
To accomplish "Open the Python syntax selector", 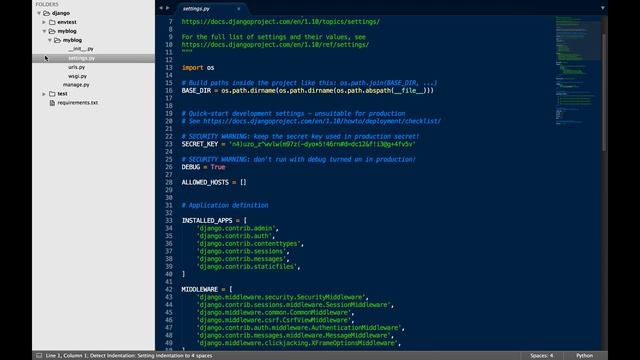I will pyautogui.click(x=584, y=356).
